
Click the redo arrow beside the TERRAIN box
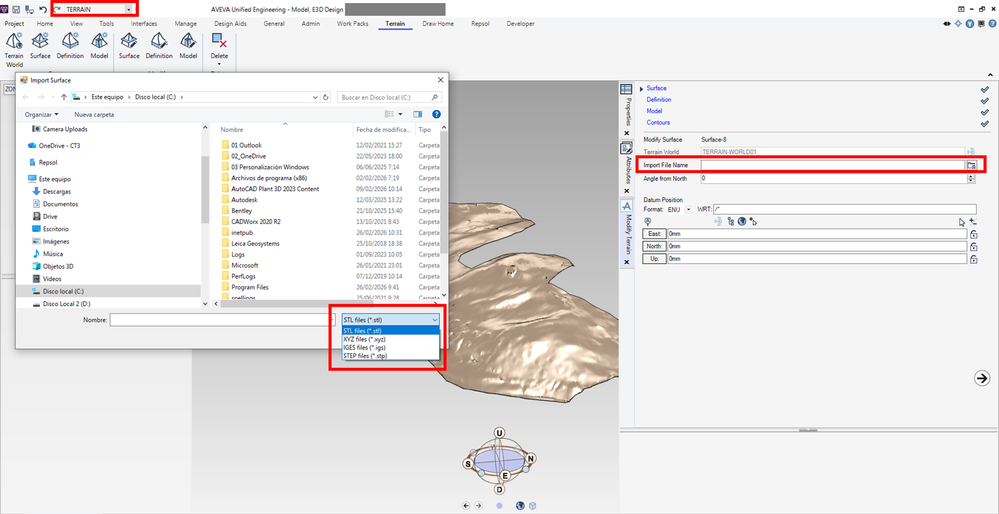pos(58,9)
